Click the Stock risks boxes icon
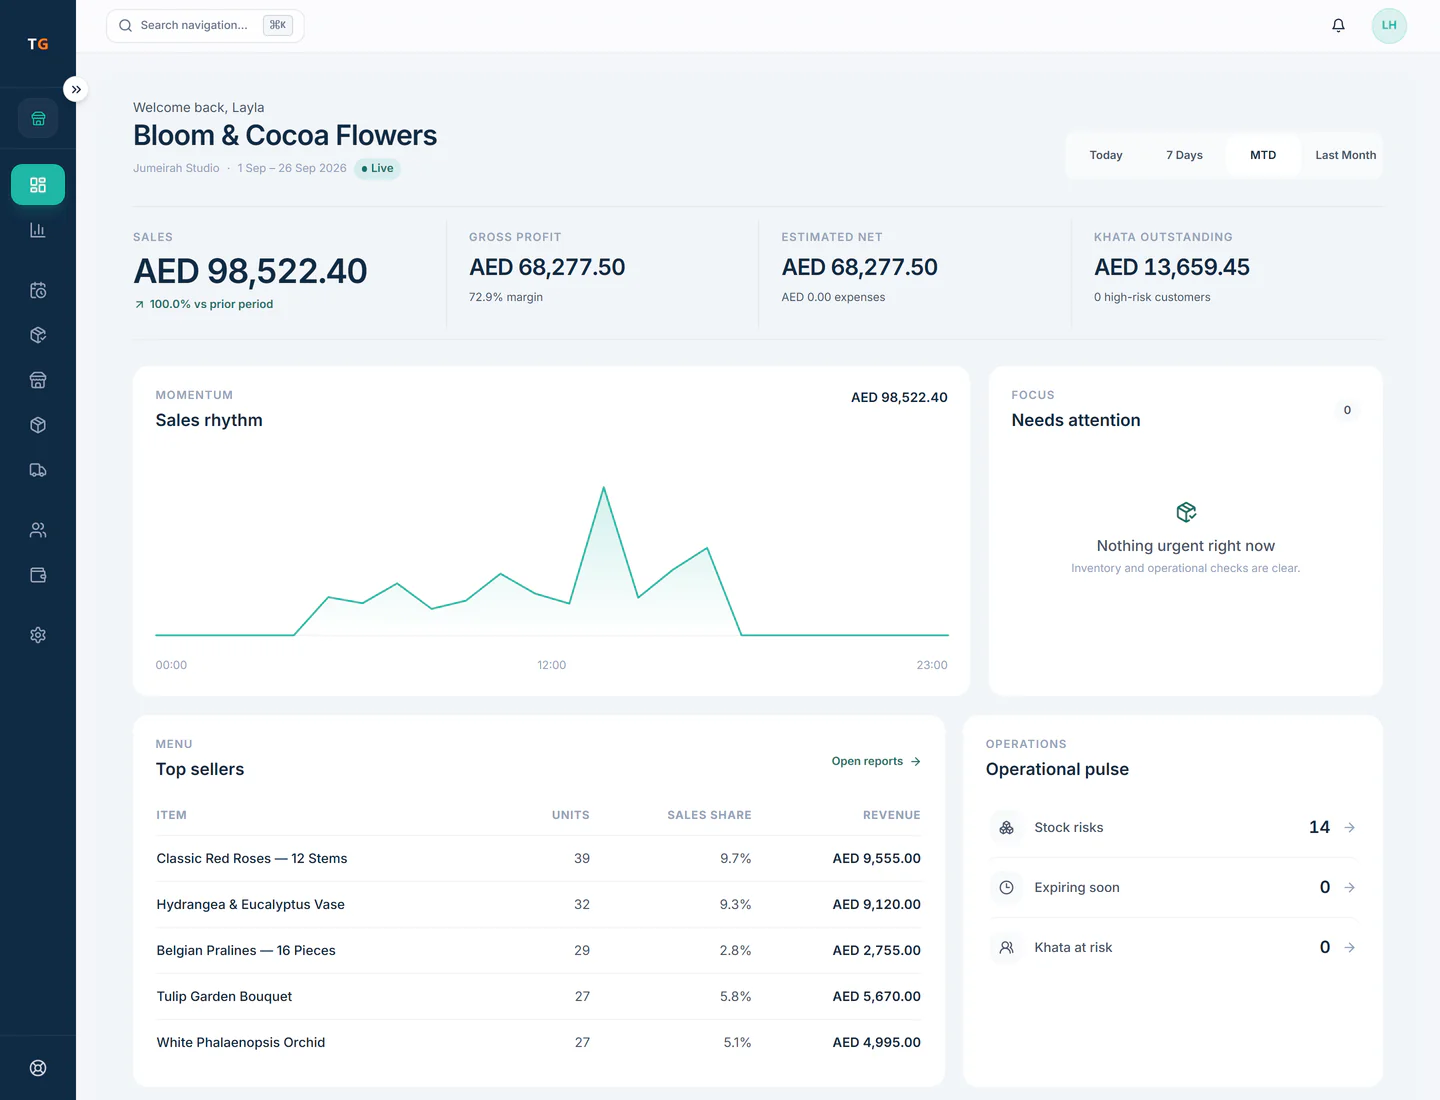1440x1100 pixels. 1007,827
